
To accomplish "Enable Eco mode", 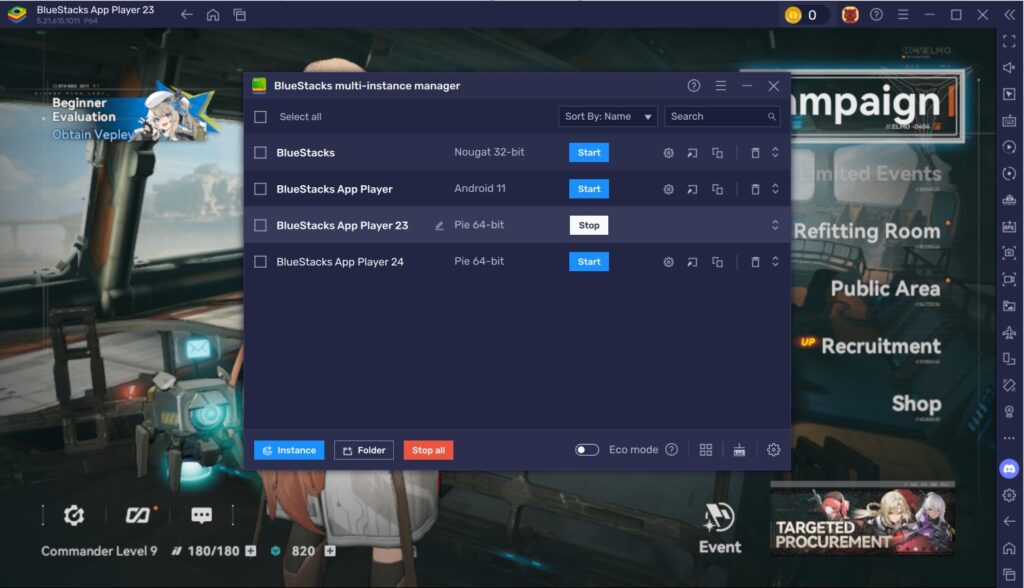I will tap(589, 450).
